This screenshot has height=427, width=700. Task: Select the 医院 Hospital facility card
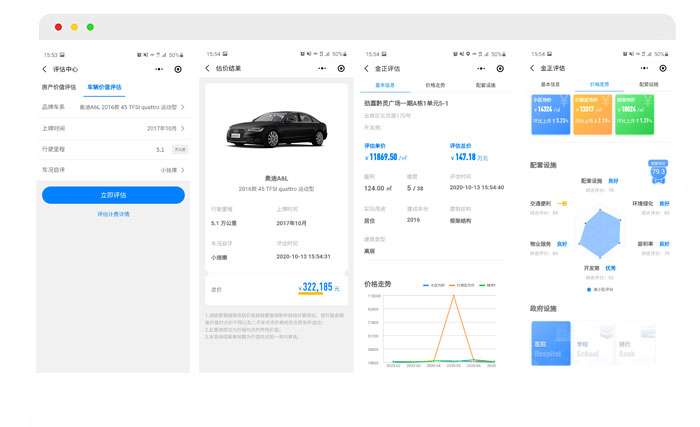point(551,343)
